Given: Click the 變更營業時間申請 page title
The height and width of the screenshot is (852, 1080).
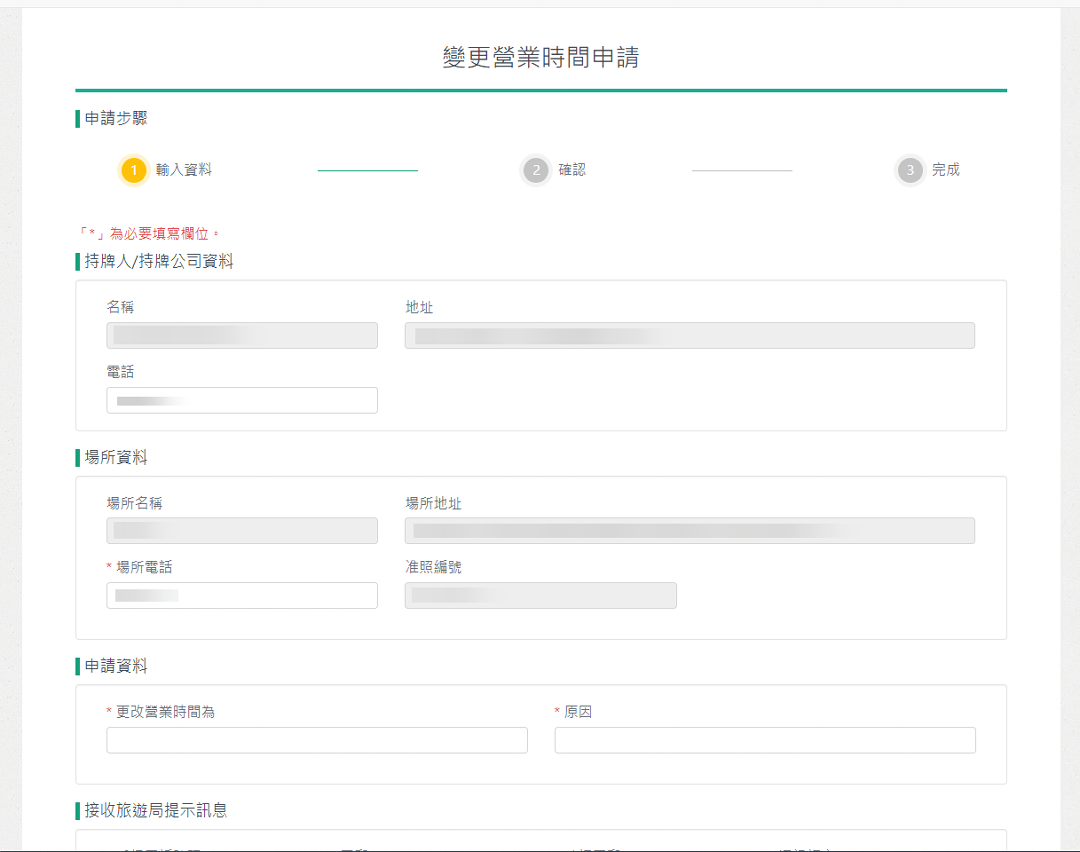Looking at the screenshot, I should (540, 58).
